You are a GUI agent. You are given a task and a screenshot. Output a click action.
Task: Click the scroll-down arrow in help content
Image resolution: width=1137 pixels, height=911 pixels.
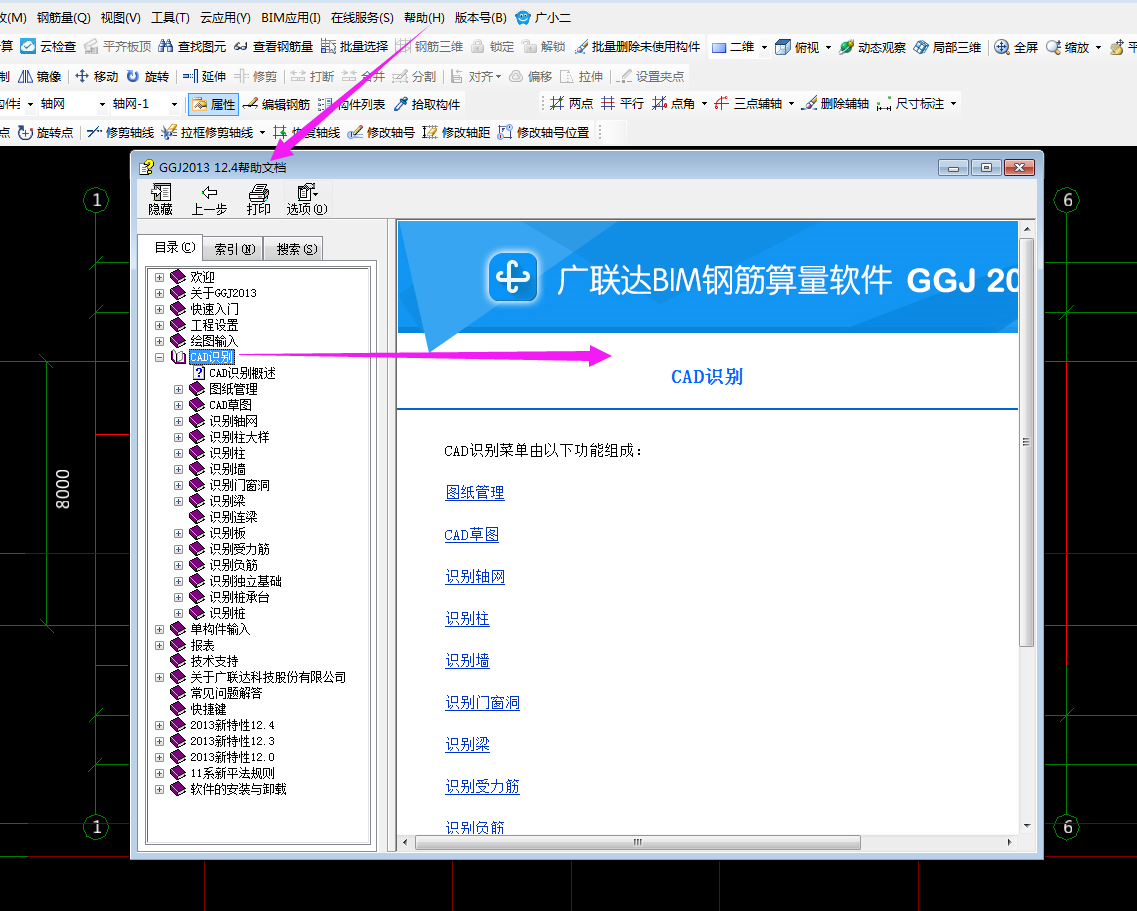click(x=1026, y=825)
